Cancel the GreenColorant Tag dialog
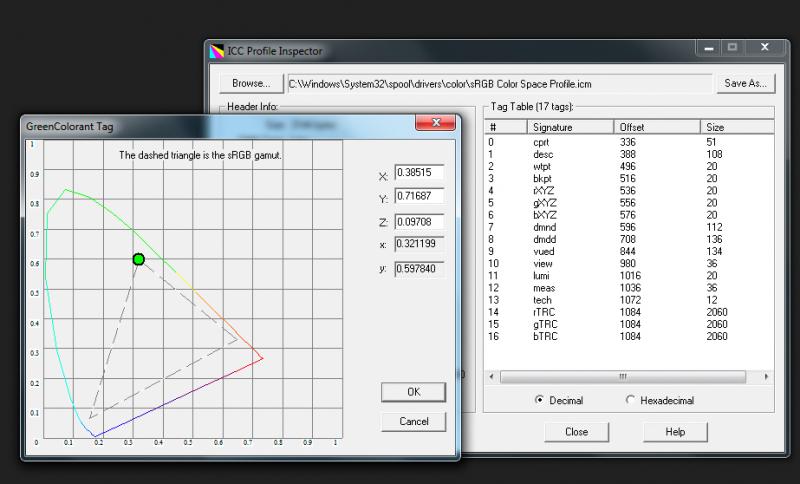Image resolution: width=800 pixels, height=484 pixels. 413,421
